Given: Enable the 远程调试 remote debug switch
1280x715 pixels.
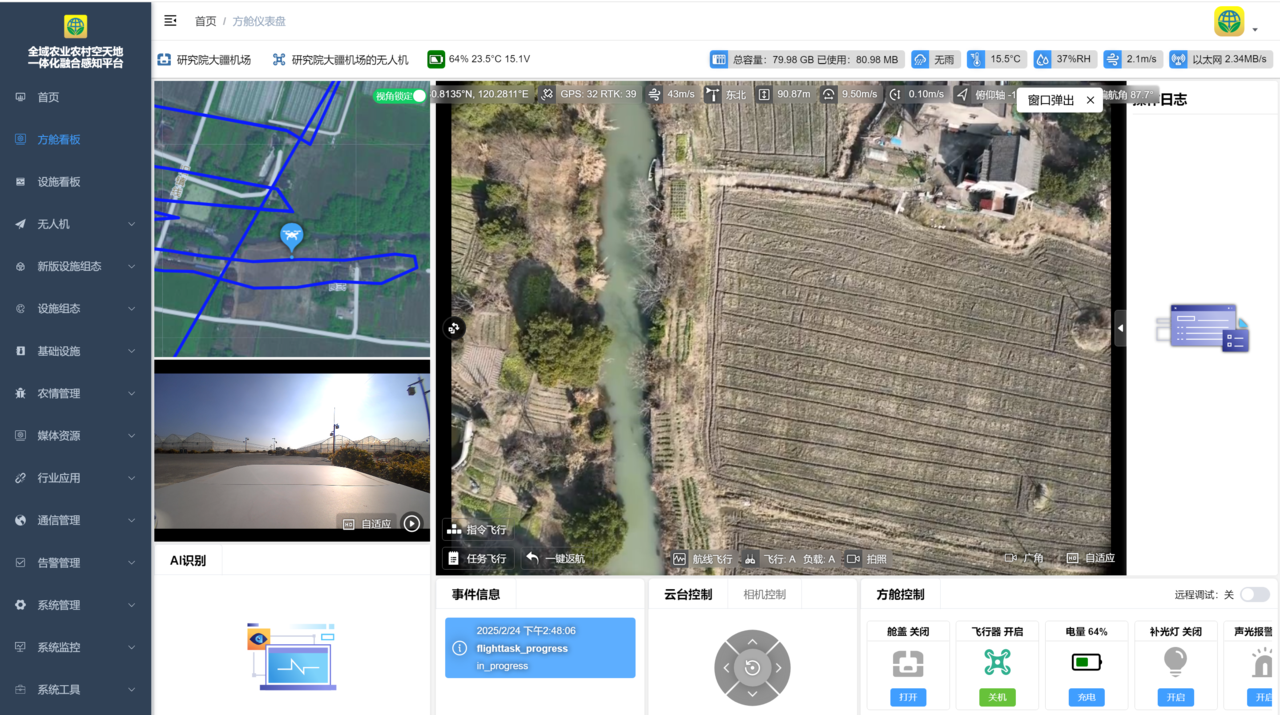Looking at the screenshot, I should click(x=1254, y=595).
